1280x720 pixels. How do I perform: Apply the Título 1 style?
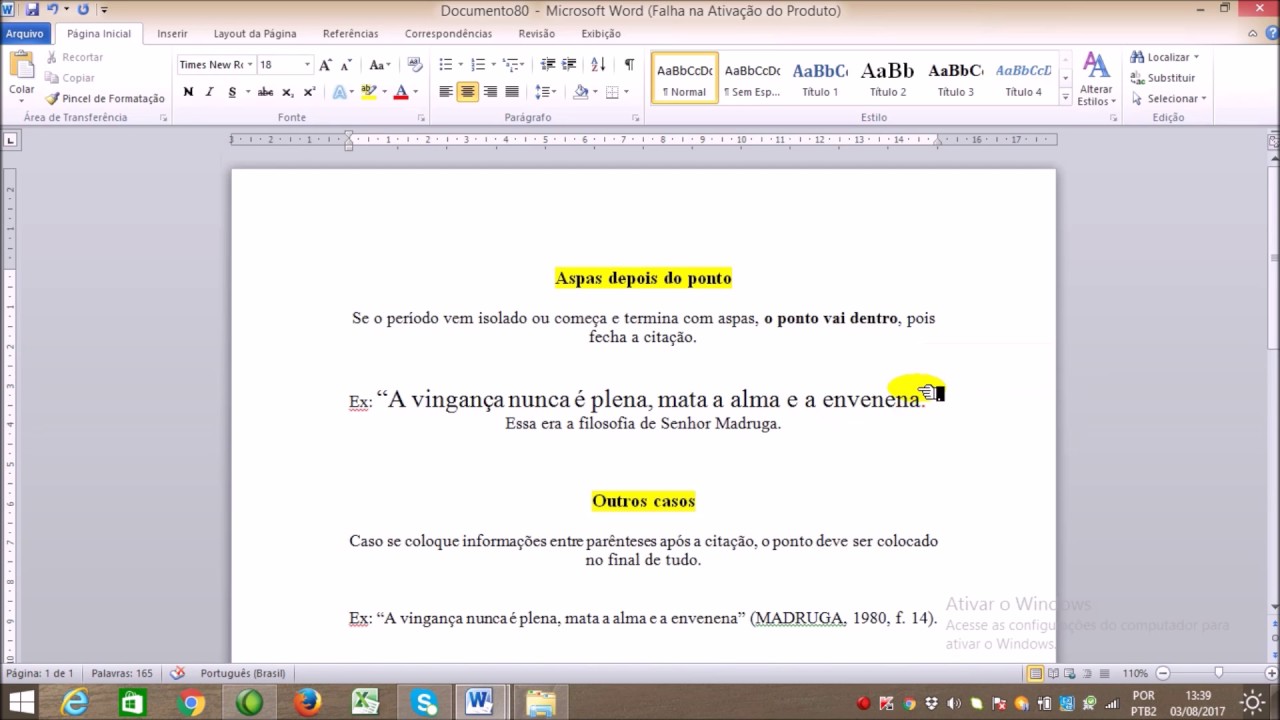(820, 79)
